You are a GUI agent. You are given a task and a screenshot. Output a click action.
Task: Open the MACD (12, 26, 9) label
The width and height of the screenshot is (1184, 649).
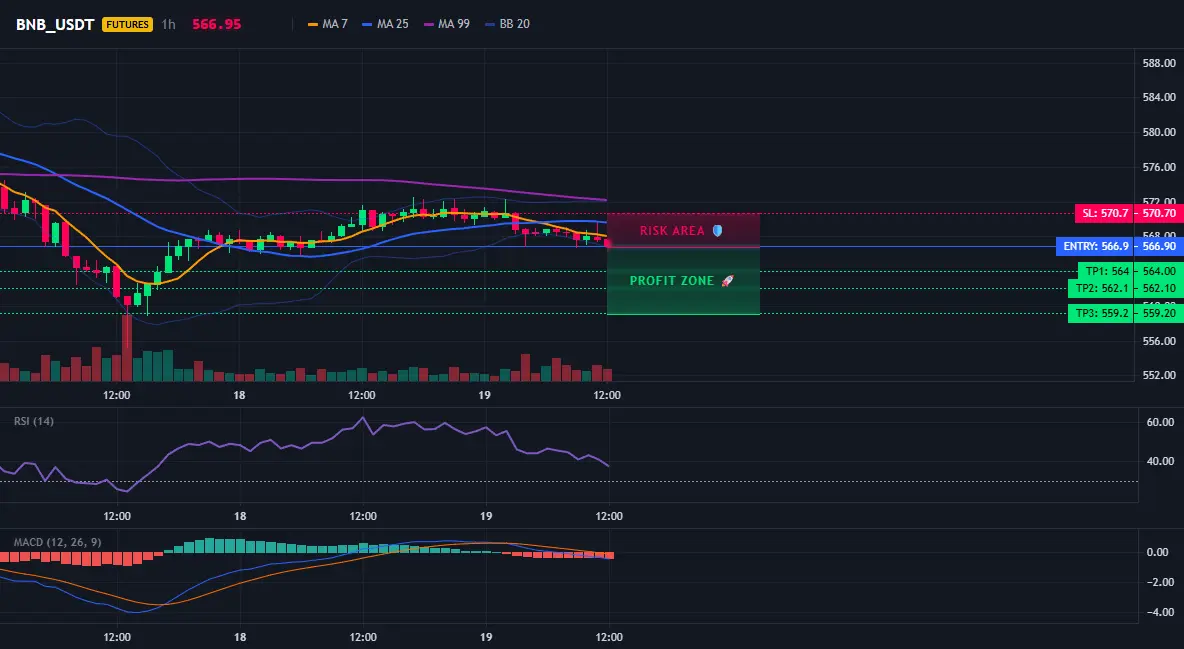pyautogui.click(x=57, y=542)
